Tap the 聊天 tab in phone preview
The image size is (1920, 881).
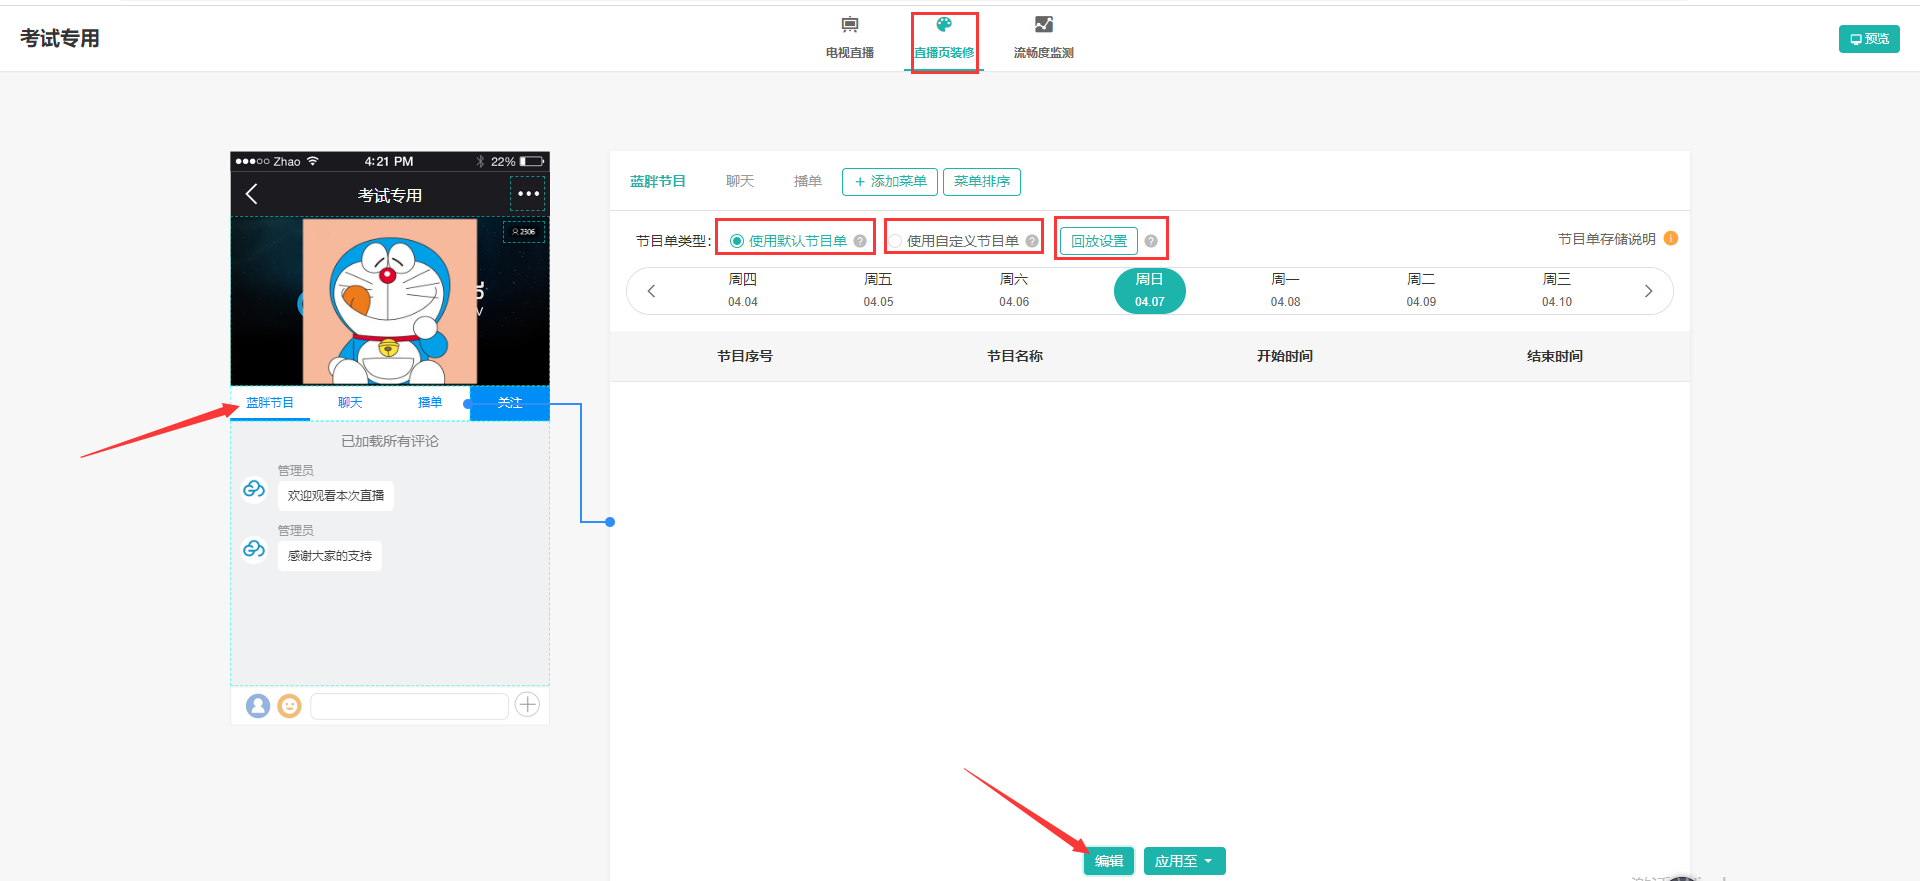click(x=350, y=403)
